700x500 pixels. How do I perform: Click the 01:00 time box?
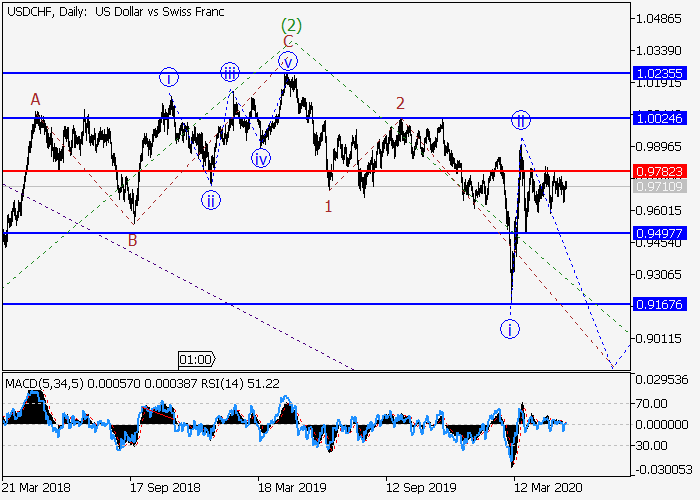[x=195, y=359]
